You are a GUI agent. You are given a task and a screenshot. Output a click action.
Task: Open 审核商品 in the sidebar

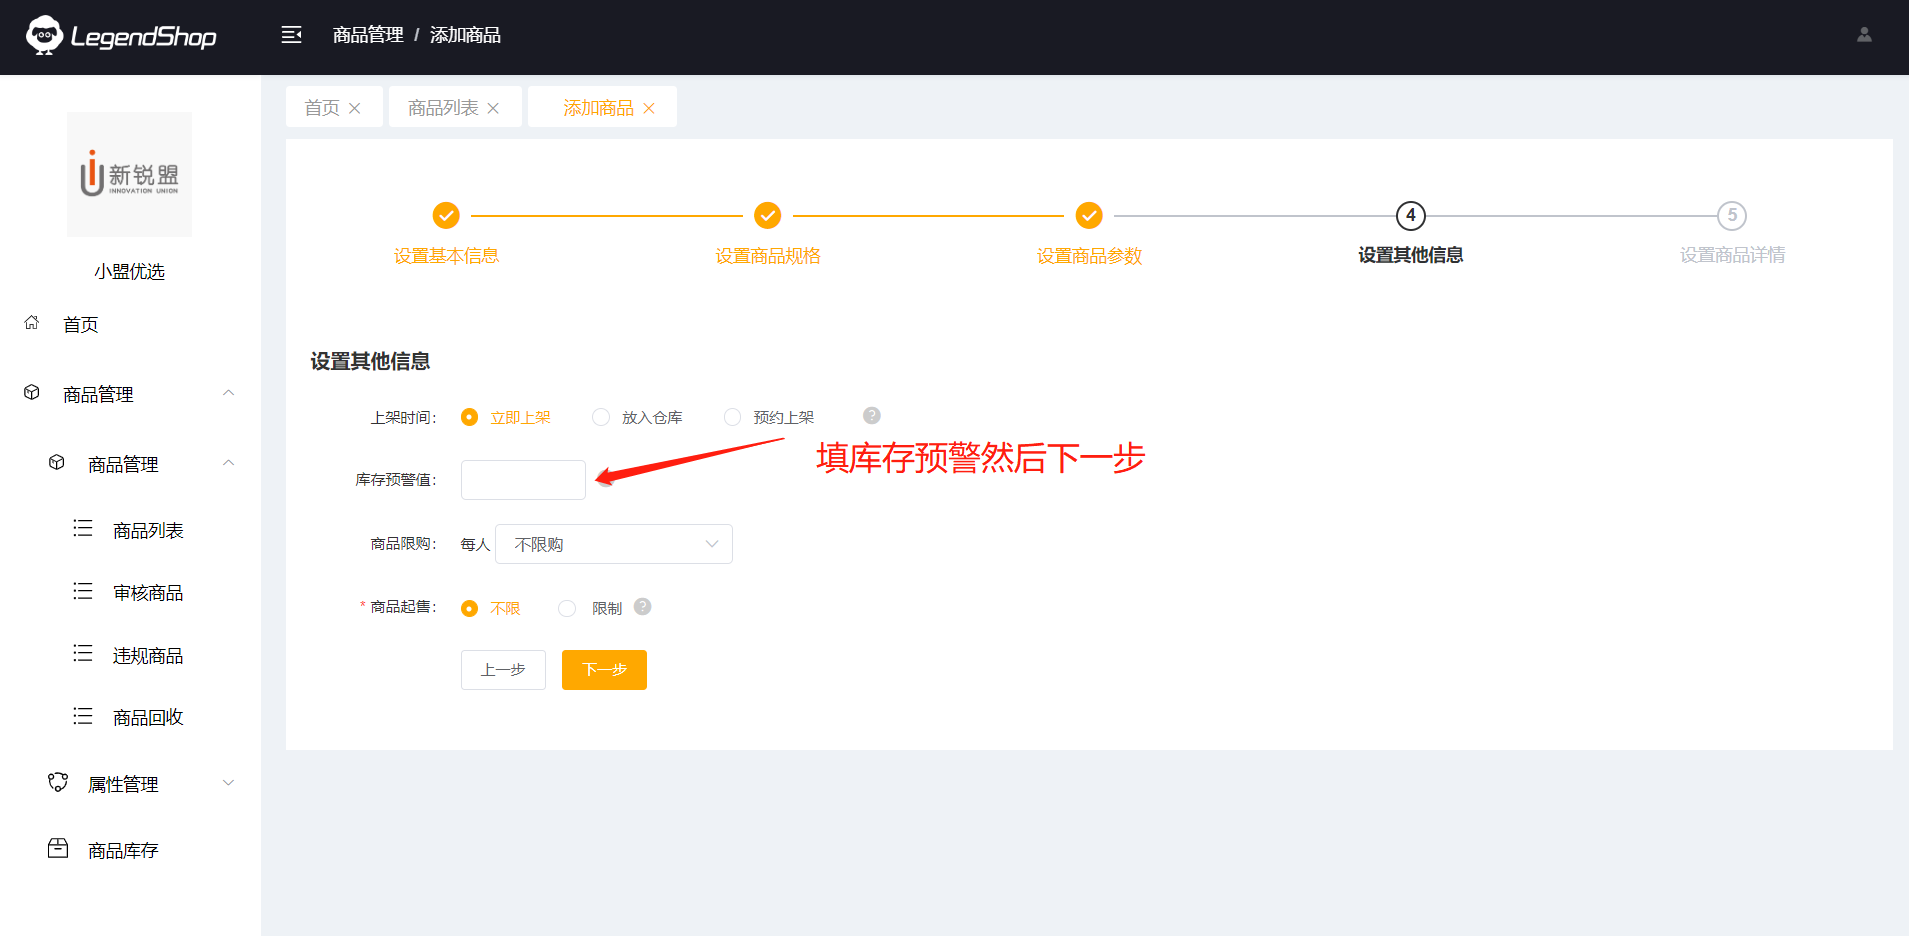(x=148, y=593)
